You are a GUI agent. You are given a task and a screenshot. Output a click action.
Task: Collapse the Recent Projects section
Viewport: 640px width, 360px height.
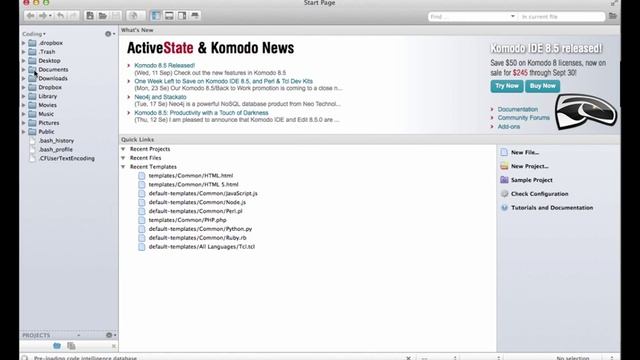coord(123,149)
